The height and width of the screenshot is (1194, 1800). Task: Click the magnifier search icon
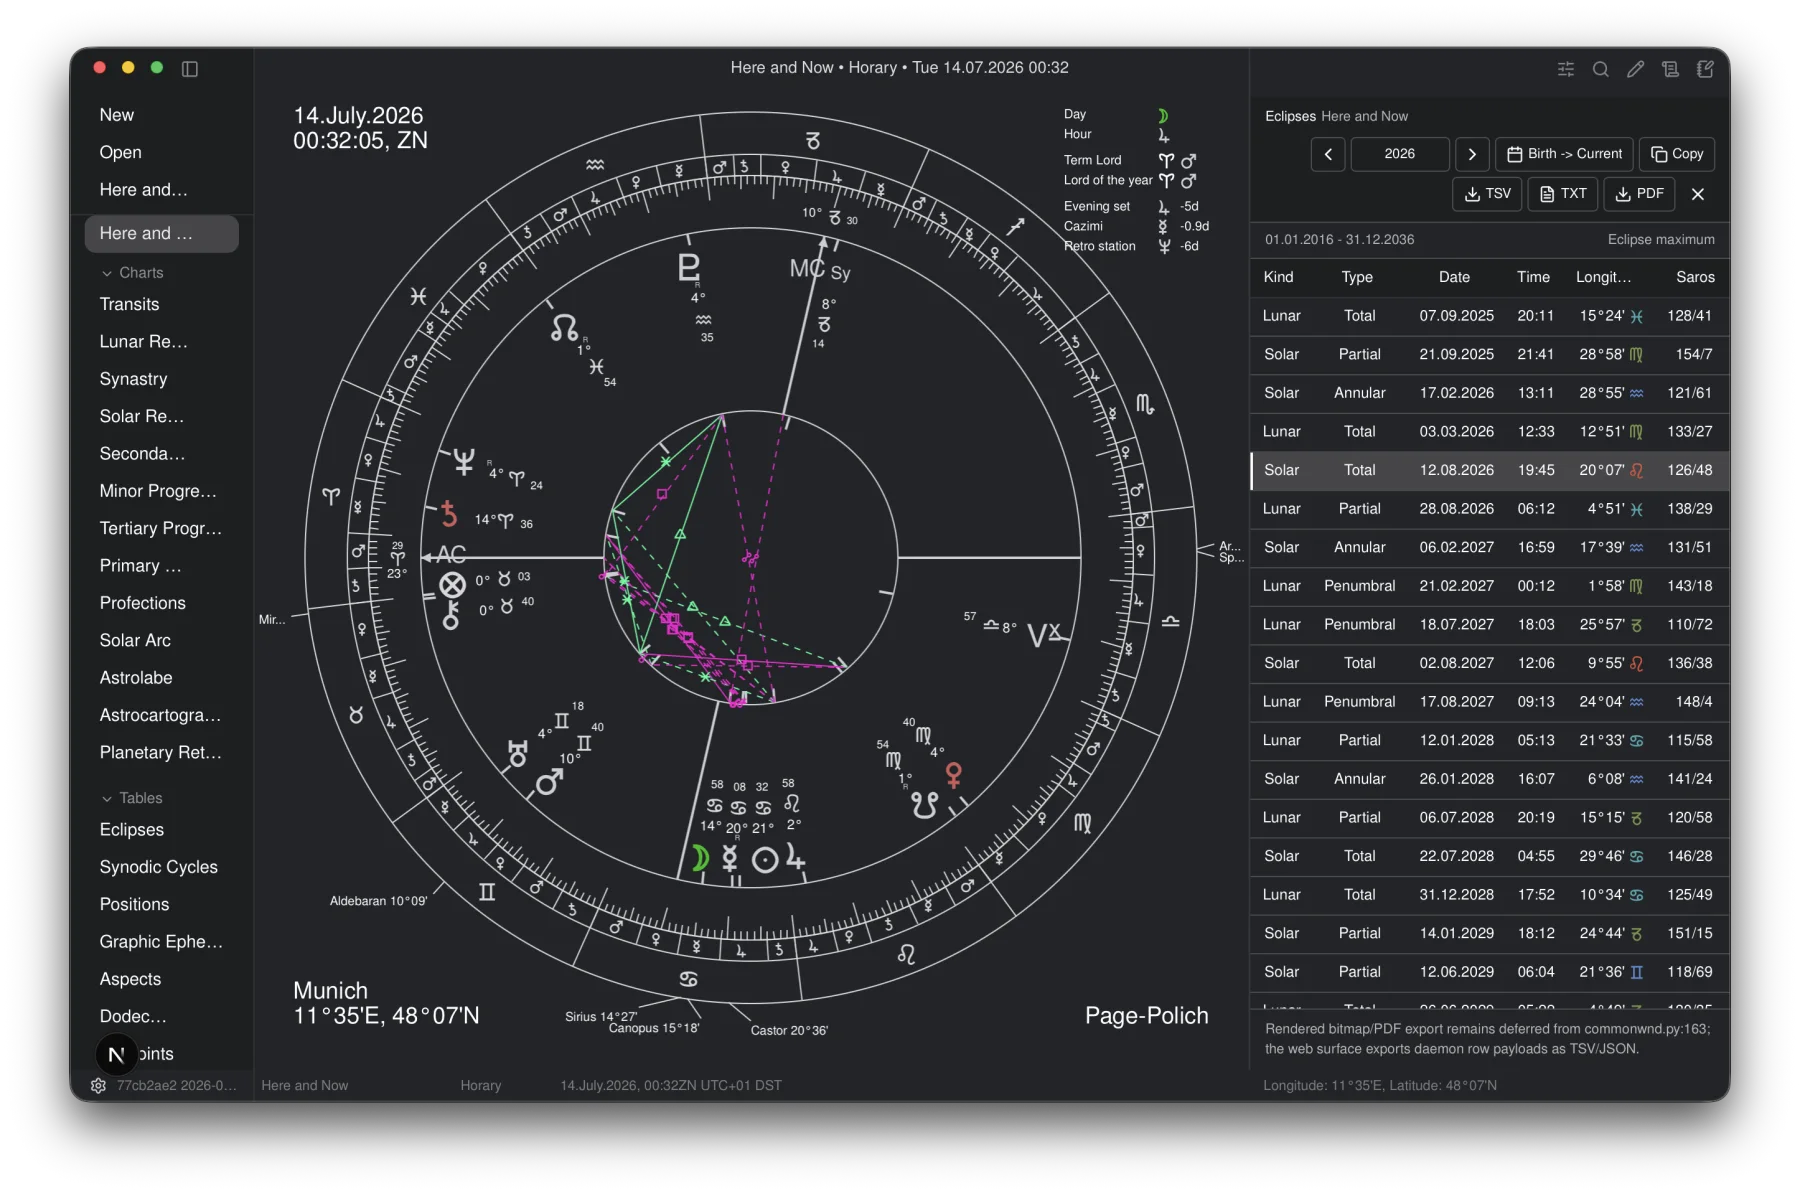point(1601,69)
